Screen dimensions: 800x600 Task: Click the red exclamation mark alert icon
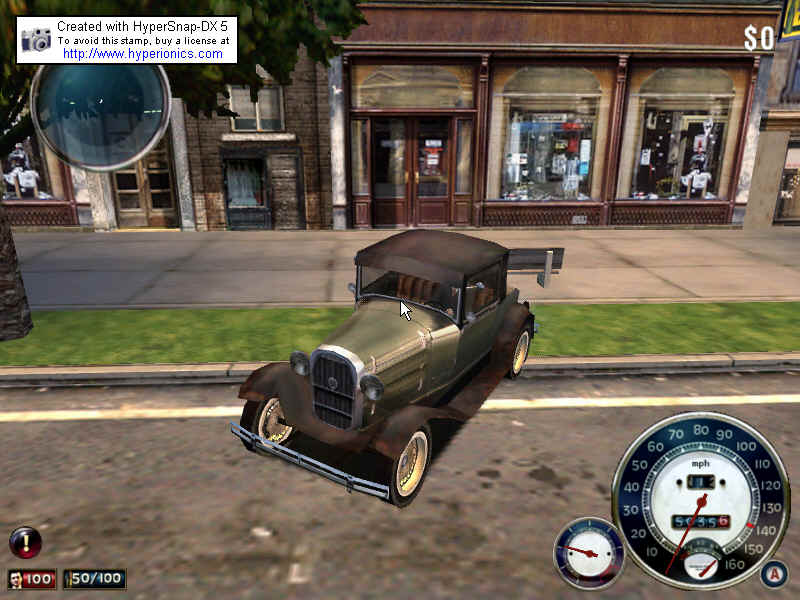25,542
